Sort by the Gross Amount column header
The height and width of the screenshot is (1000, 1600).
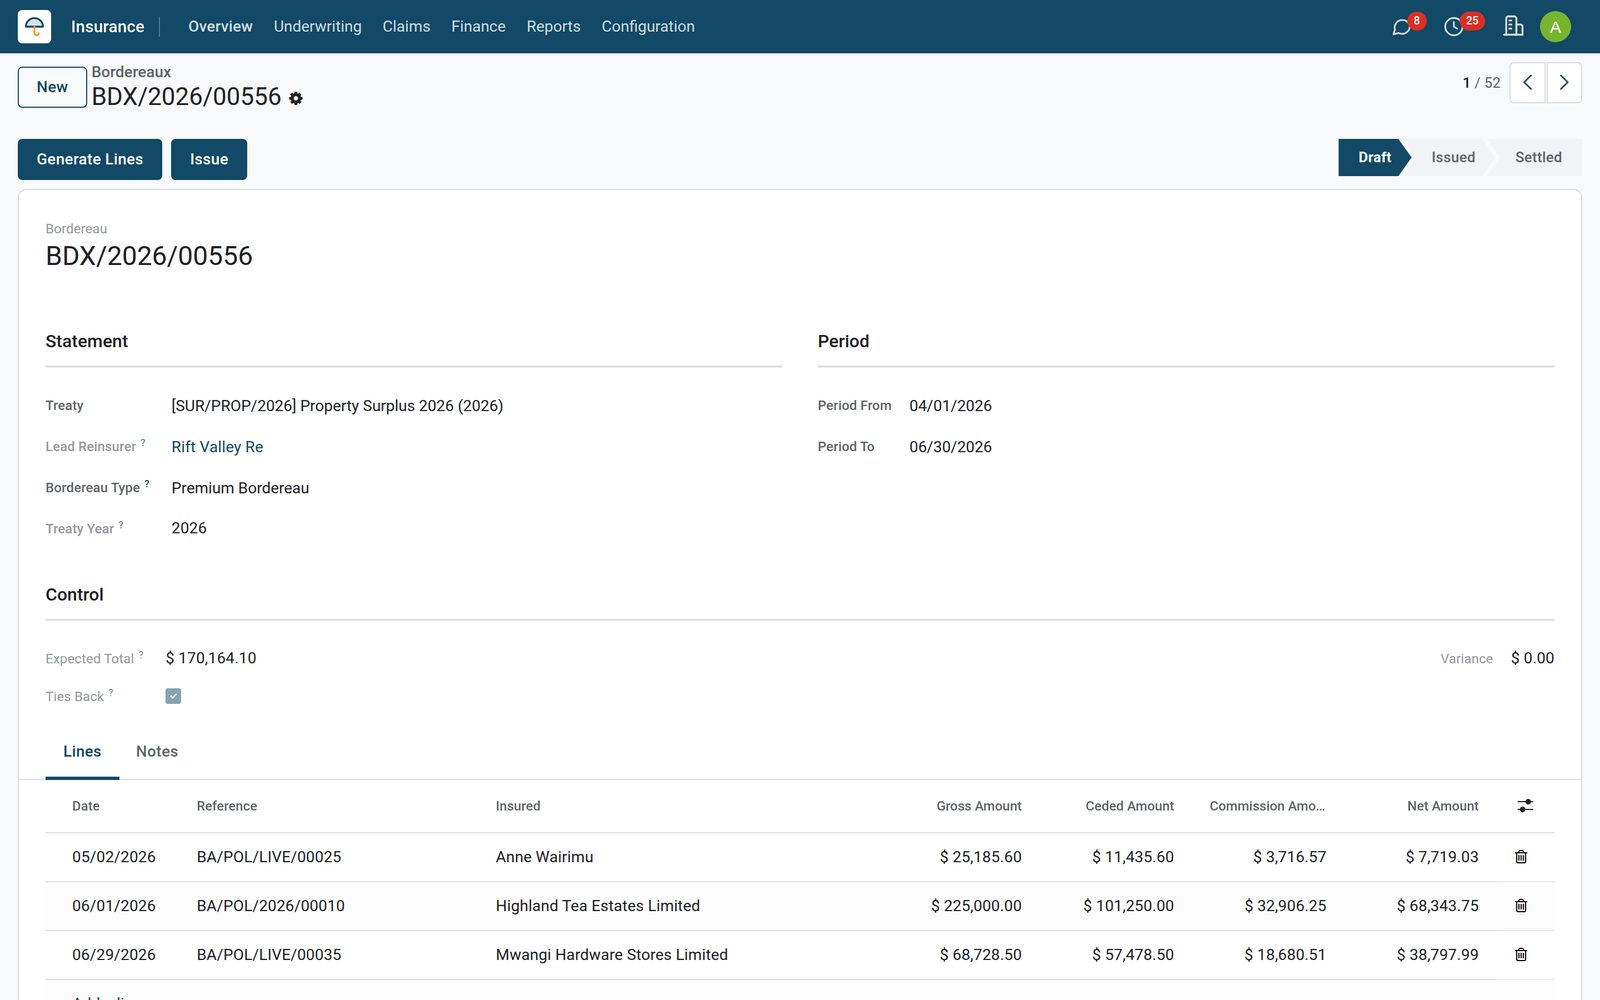[x=979, y=806]
